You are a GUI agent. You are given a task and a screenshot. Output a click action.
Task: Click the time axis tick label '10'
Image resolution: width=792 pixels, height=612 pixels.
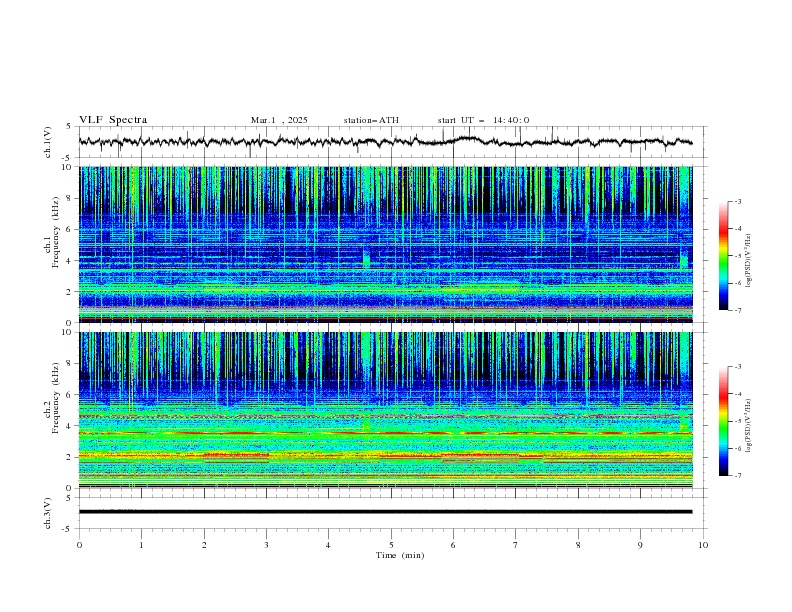point(703,545)
